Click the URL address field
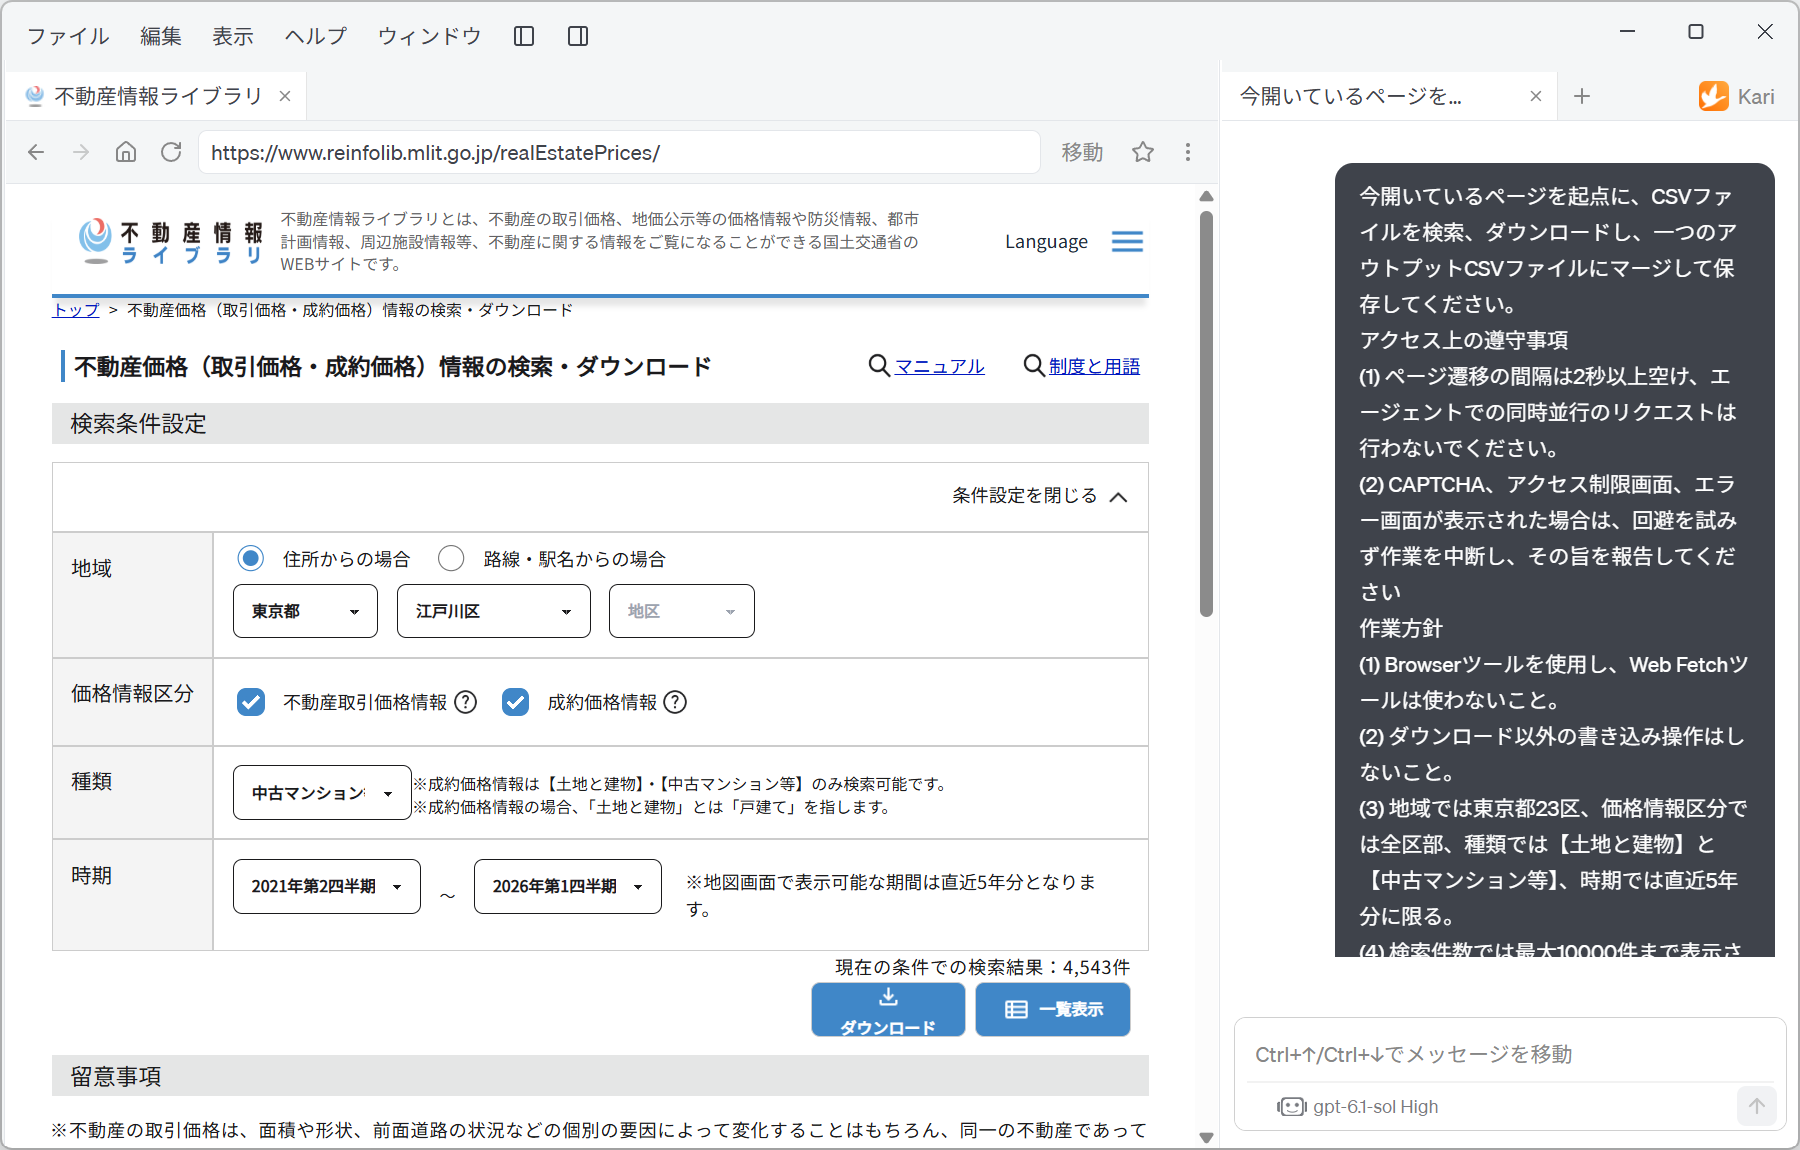 619,152
